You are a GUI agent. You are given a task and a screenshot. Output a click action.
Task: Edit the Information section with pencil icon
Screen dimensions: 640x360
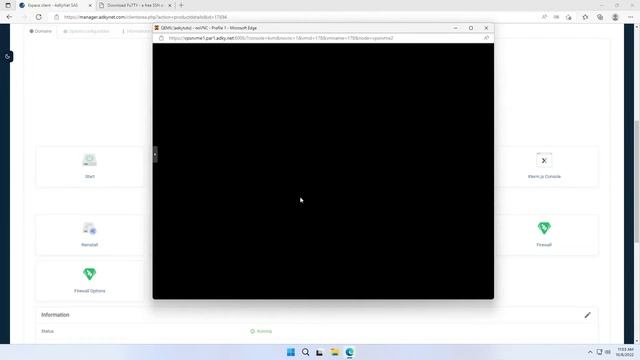point(587,315)
